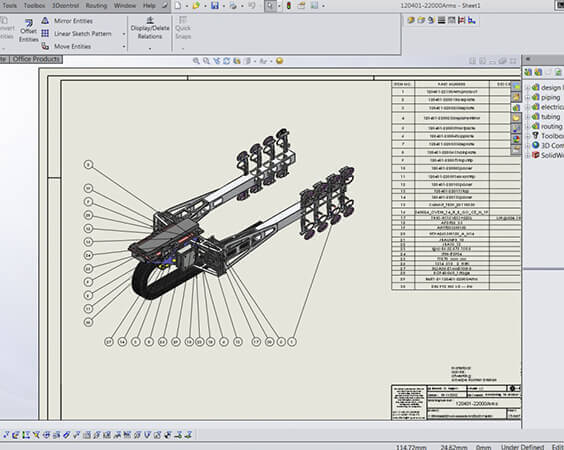The width and height of the screenshot is (564, 450).
Task: Open the Custom Properties tab ending the task pane strip
Action: tap(516, 149)
